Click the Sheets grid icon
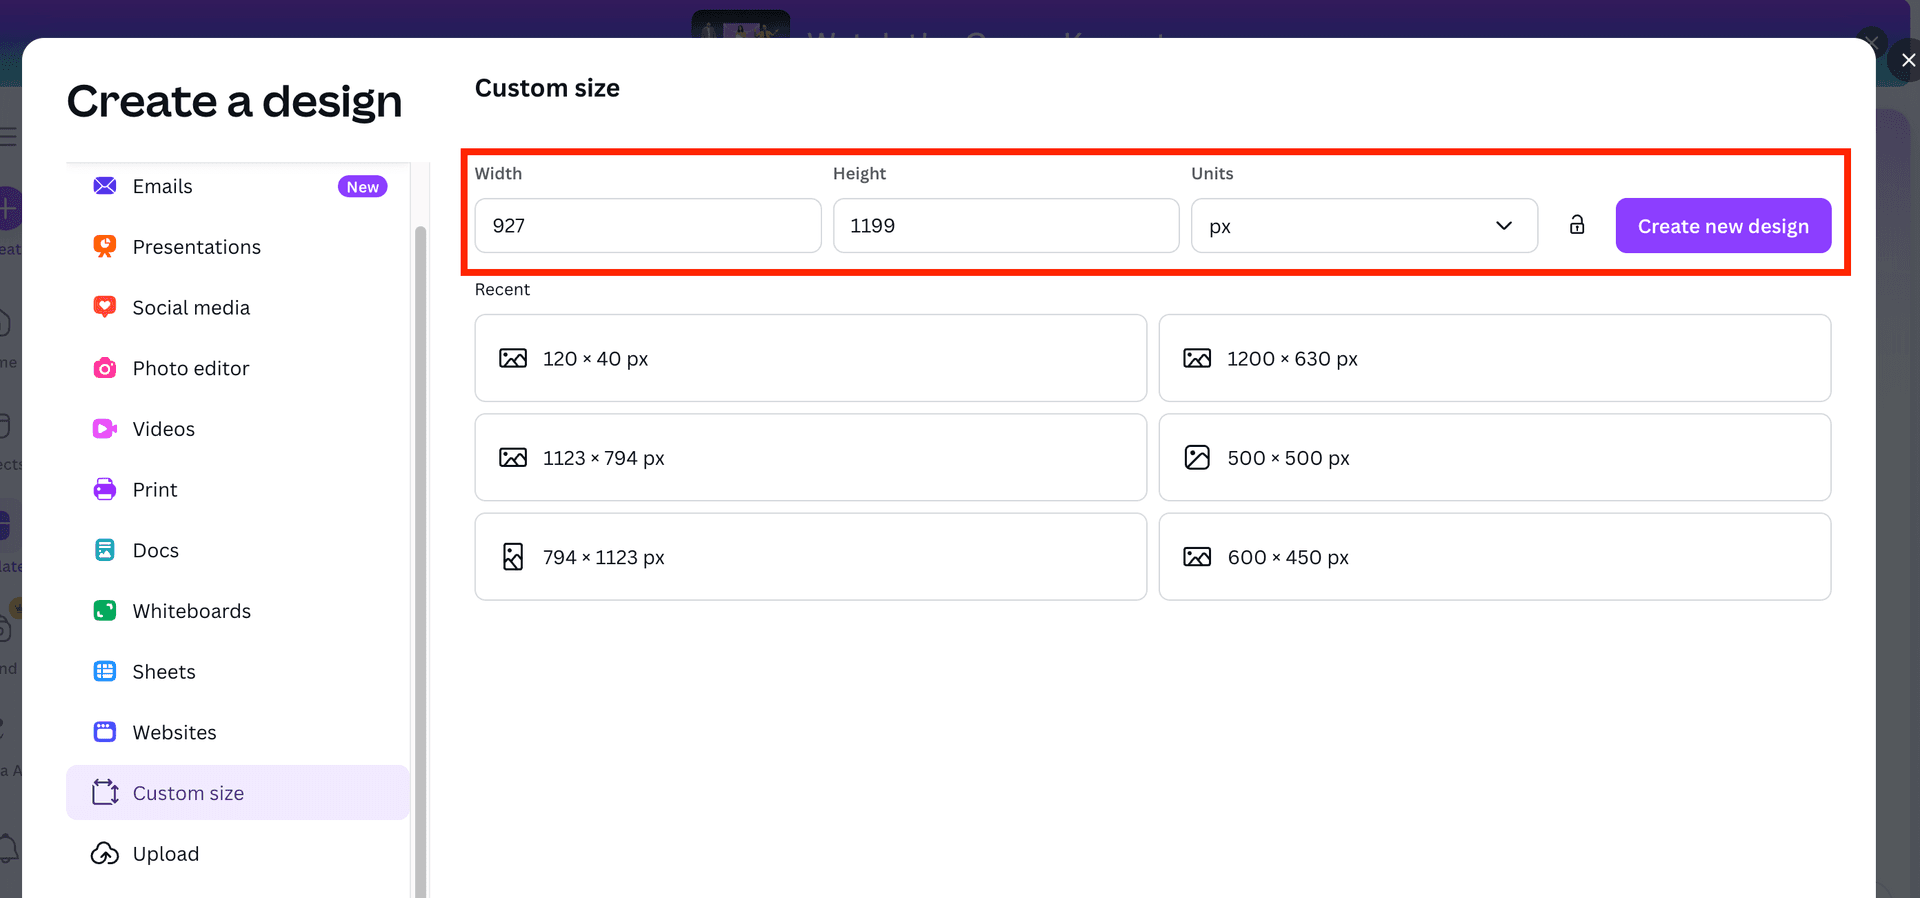 (105, 672)
